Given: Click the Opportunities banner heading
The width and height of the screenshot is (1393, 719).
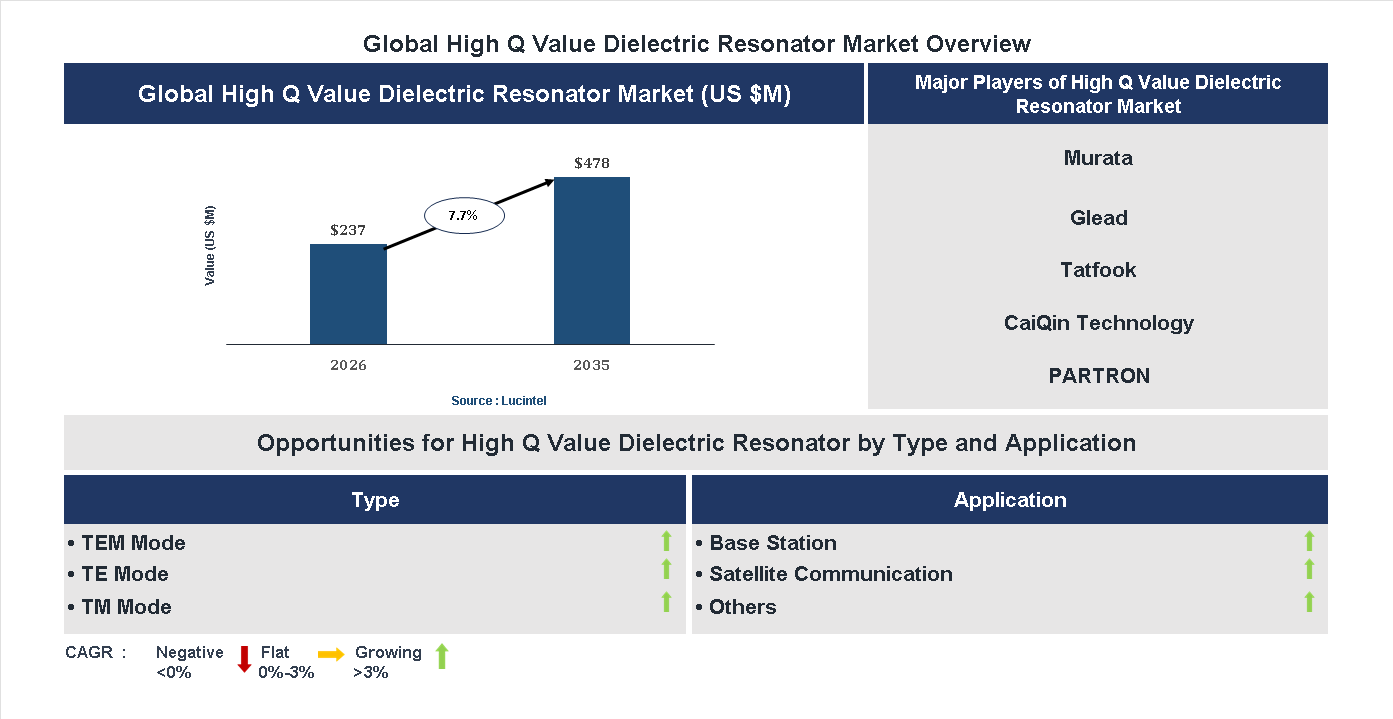Looking at the screenshot, I should [696, 442].
